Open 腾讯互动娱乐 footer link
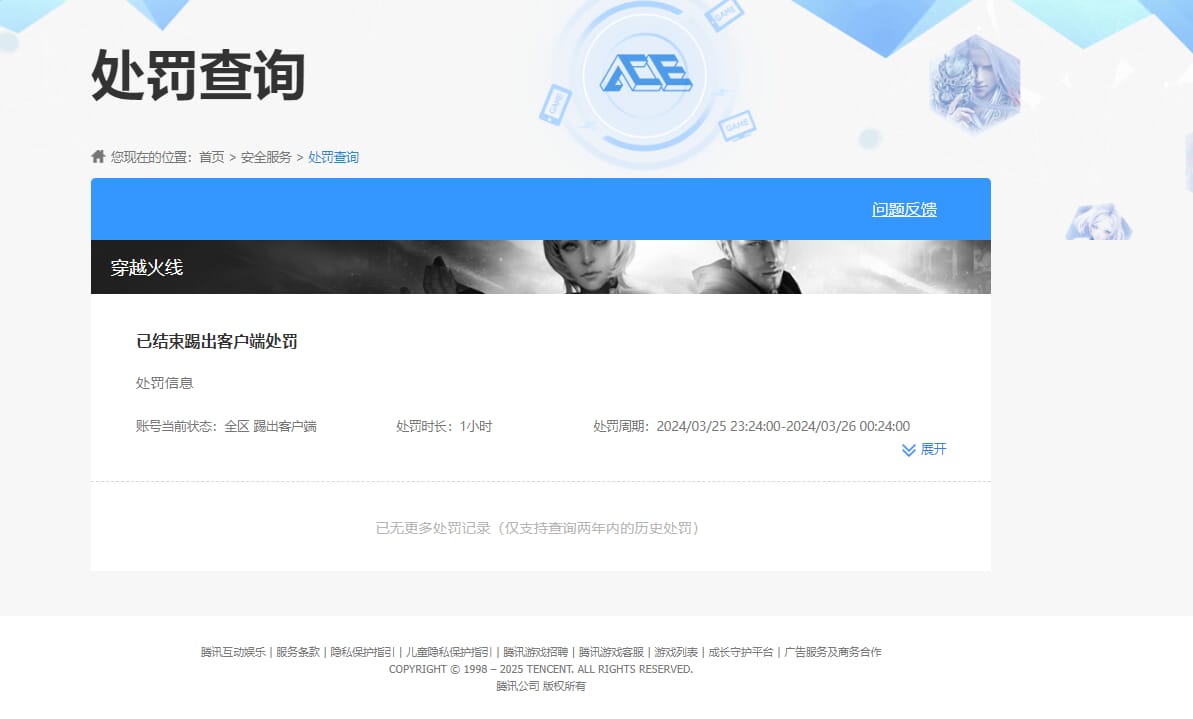 point(233,652)
